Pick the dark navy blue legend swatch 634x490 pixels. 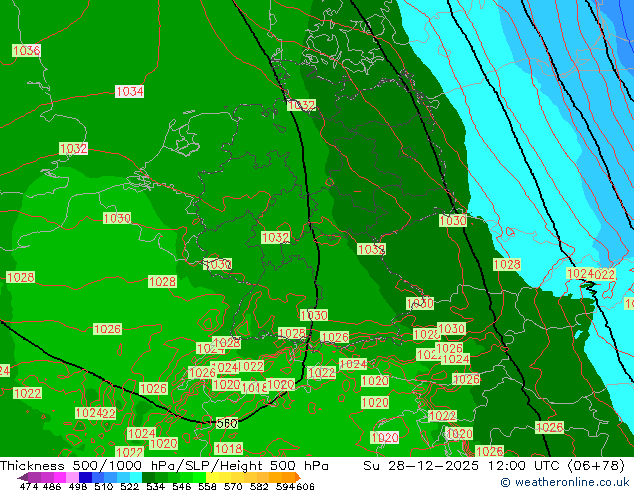point(85,477)
